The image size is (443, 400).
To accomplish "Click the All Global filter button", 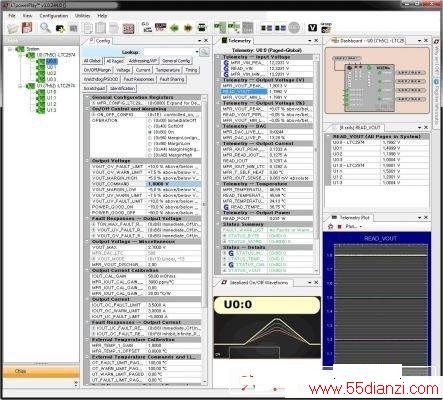I will 92,61.
